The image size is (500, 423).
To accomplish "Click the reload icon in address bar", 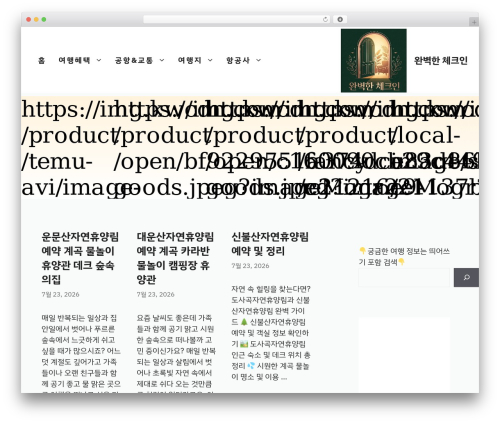I will click(x=325, y=20).
